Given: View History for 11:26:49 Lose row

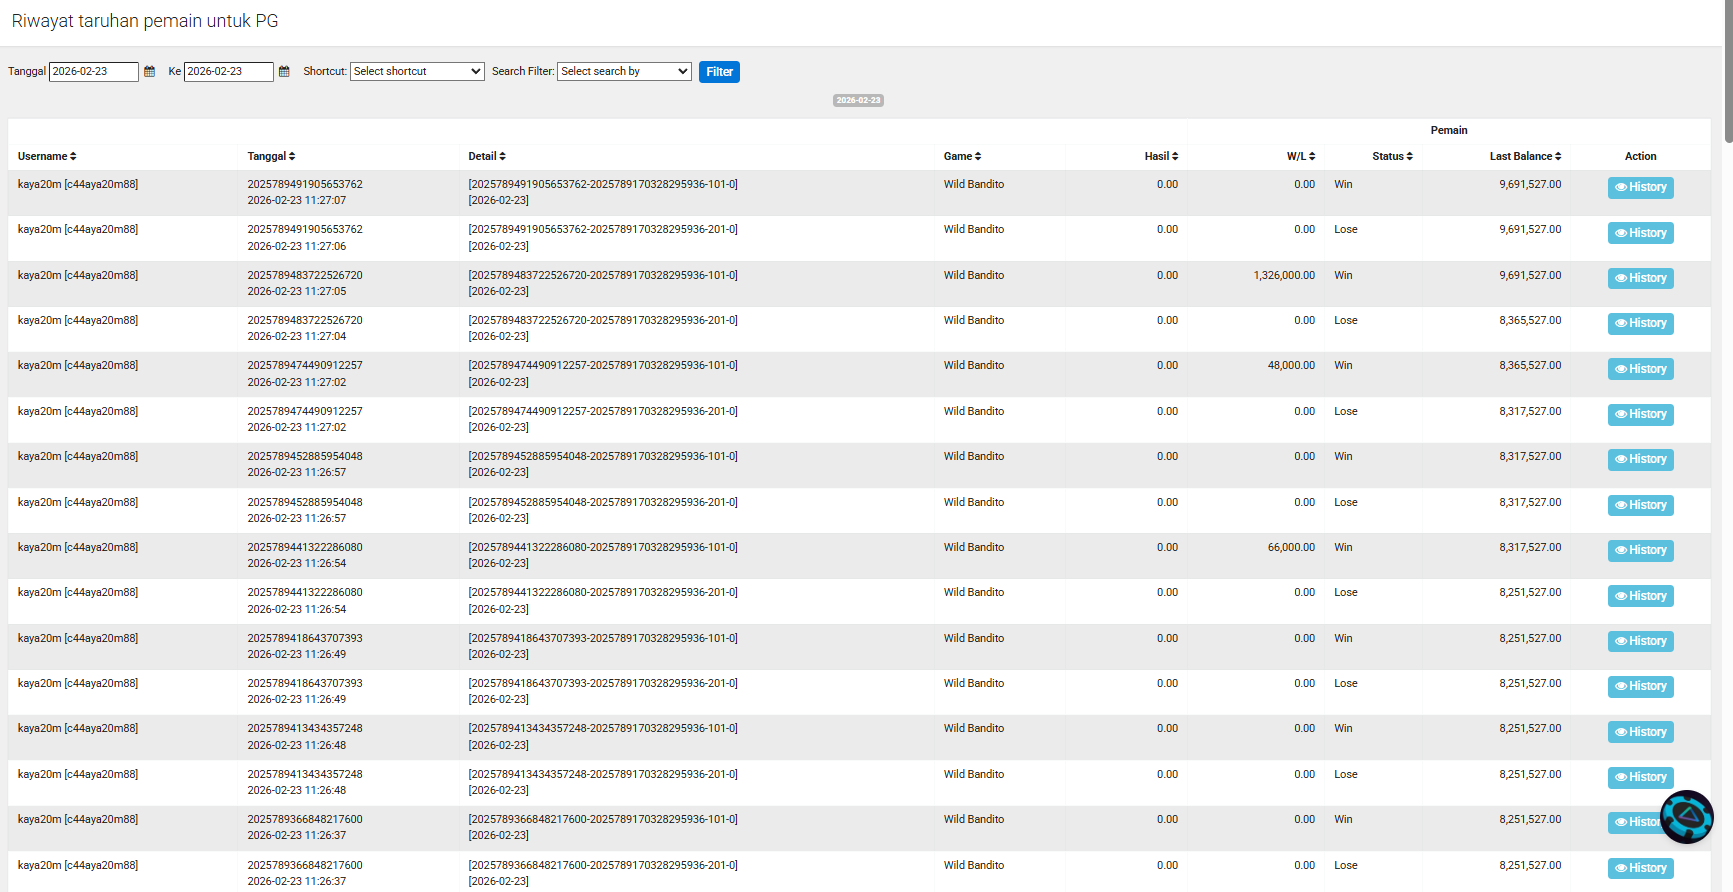Looking at the screenshot, I should coord(1640,687).
